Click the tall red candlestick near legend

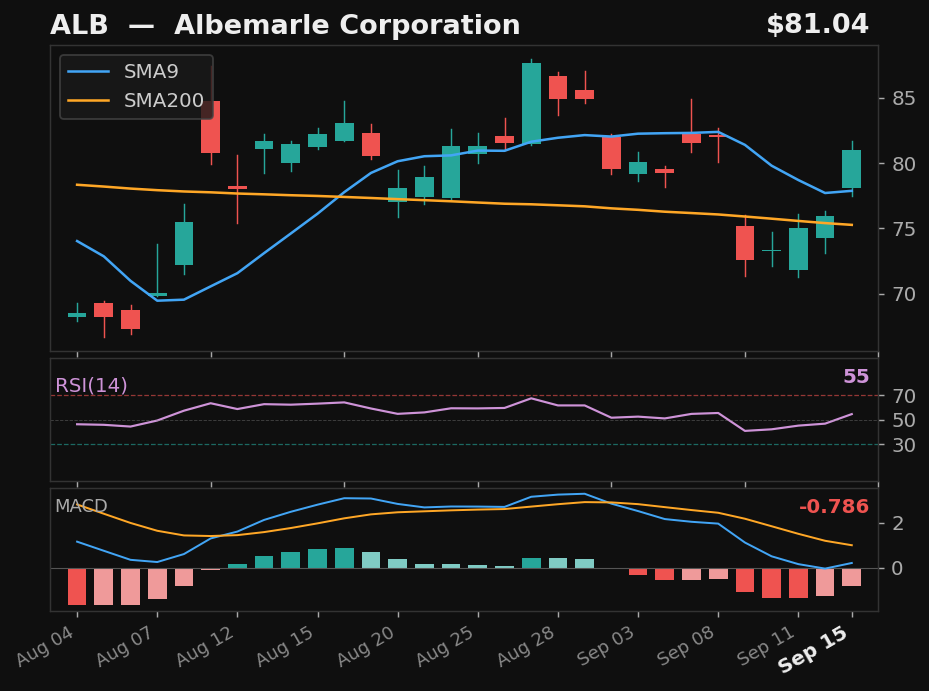[210, 127]
